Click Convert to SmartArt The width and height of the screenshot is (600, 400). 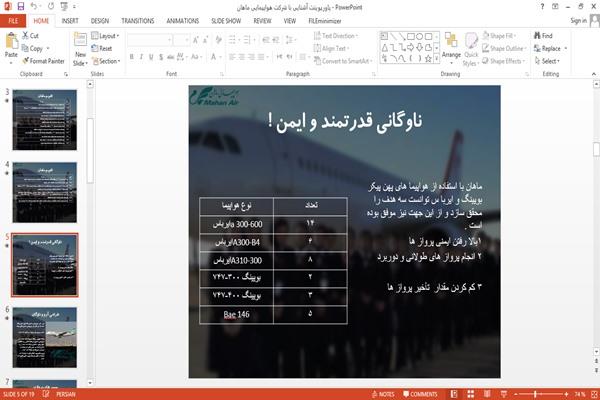343,61
